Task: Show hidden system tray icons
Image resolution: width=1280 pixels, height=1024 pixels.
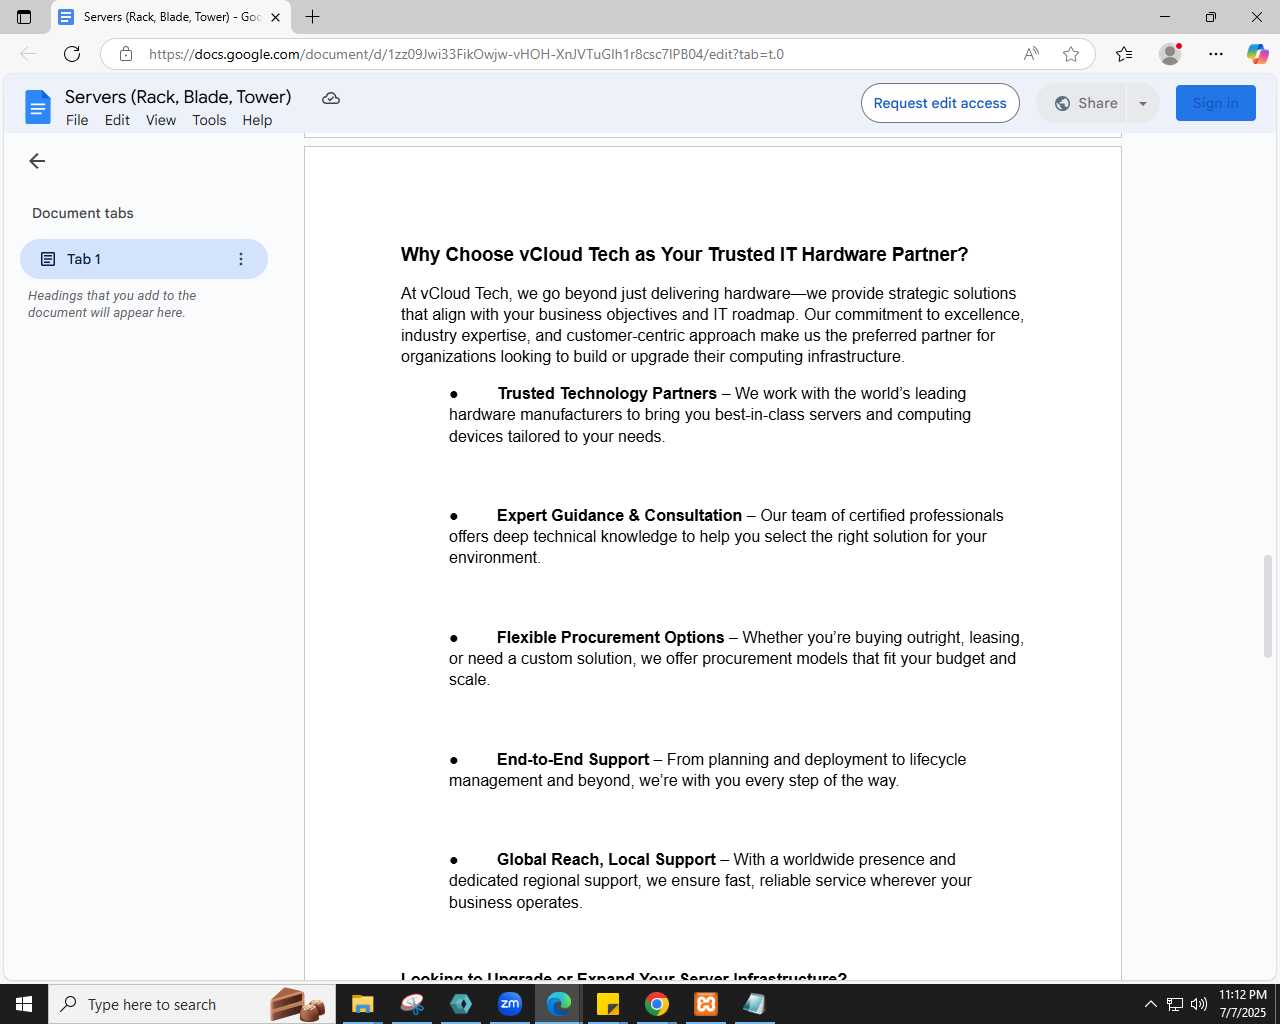Action: pyautogui.click(x=1150, y=1004)
